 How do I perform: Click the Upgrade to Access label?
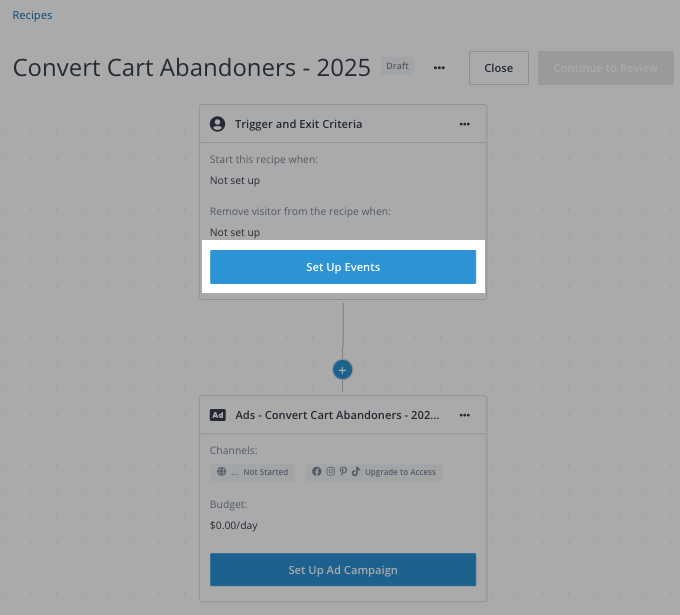[x=400, y=472]
